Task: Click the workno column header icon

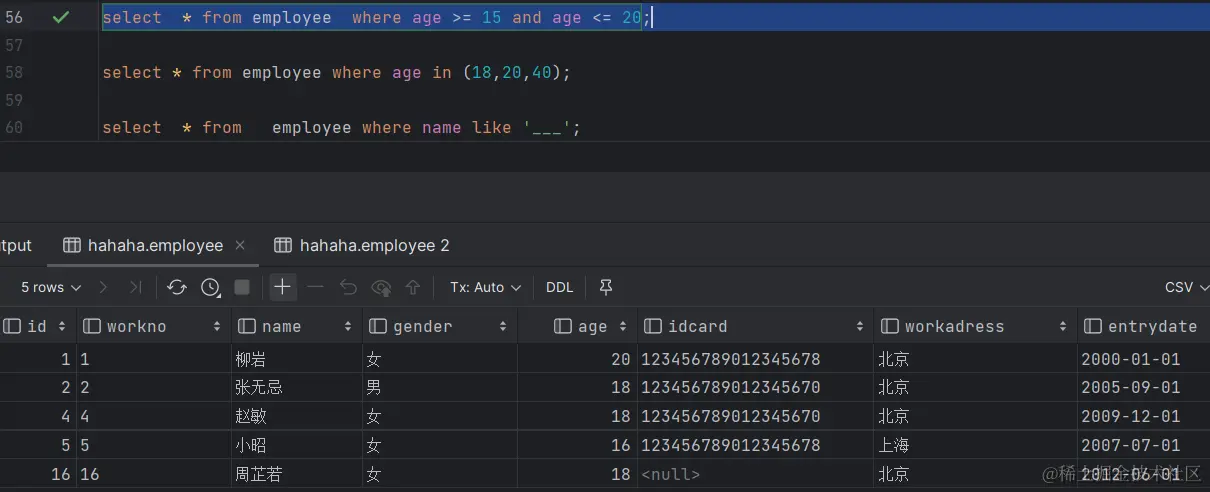Action: (x=92, y=326)
